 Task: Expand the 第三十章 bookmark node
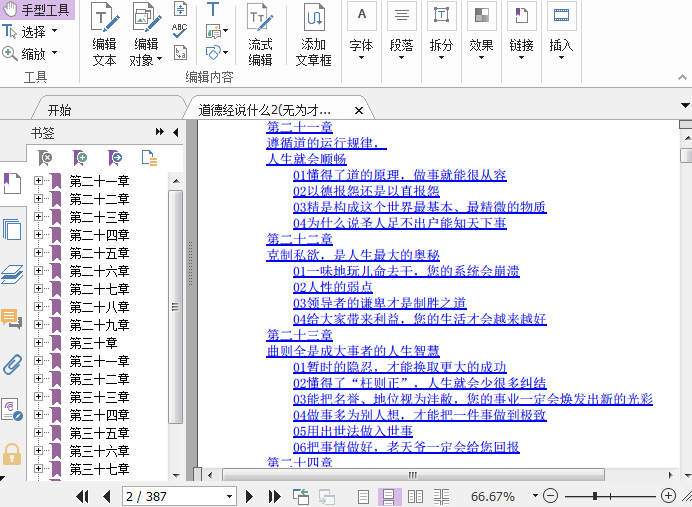coord(38,342)
